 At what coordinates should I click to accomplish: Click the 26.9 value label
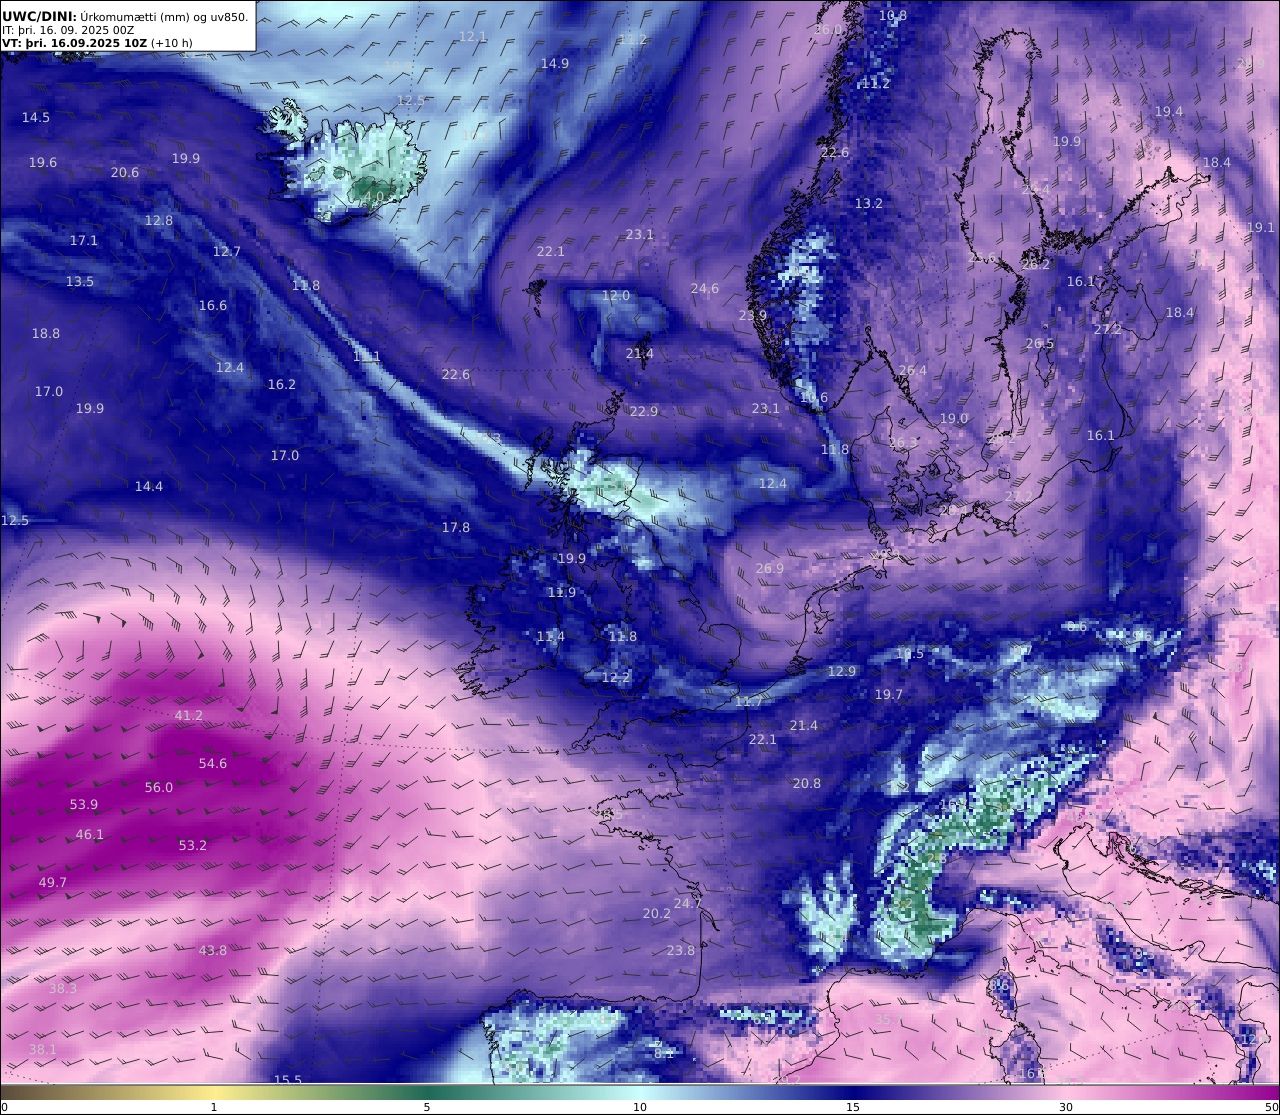point(770,568)
